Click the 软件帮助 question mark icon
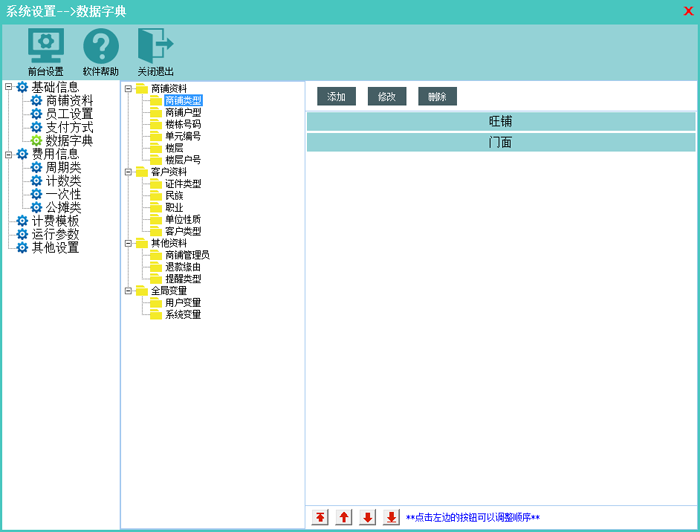The image size is (700, 532). click(x=100, y=47)
